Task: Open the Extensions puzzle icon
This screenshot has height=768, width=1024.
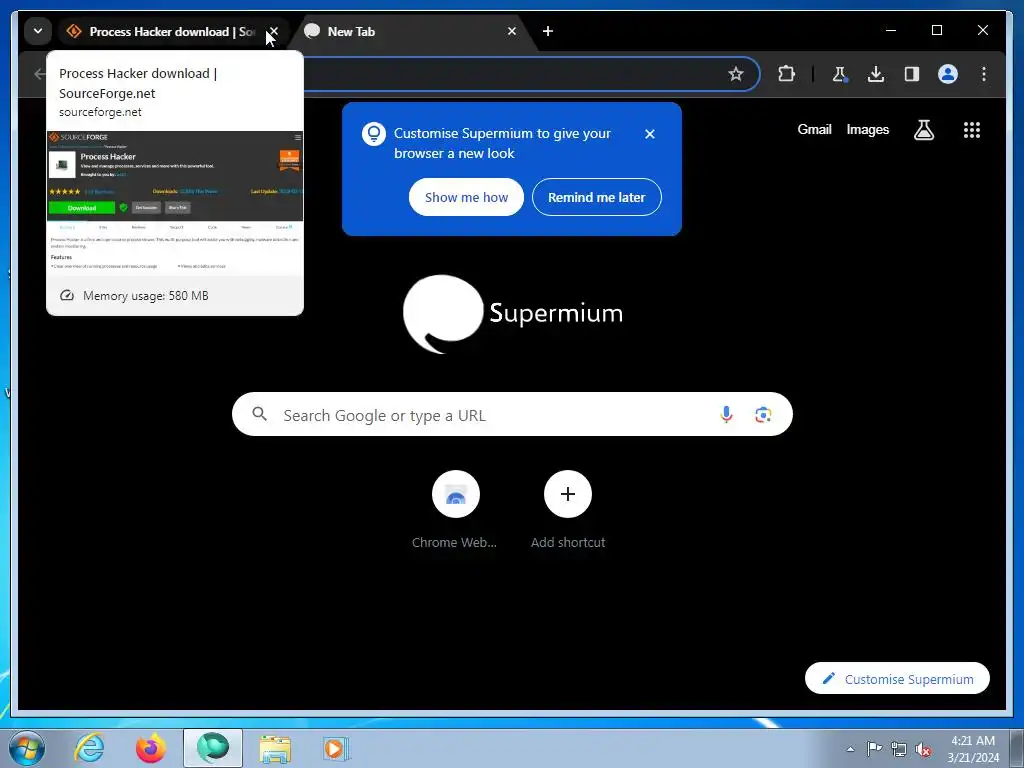Action: pyautogui.click(x=786, y=74)
